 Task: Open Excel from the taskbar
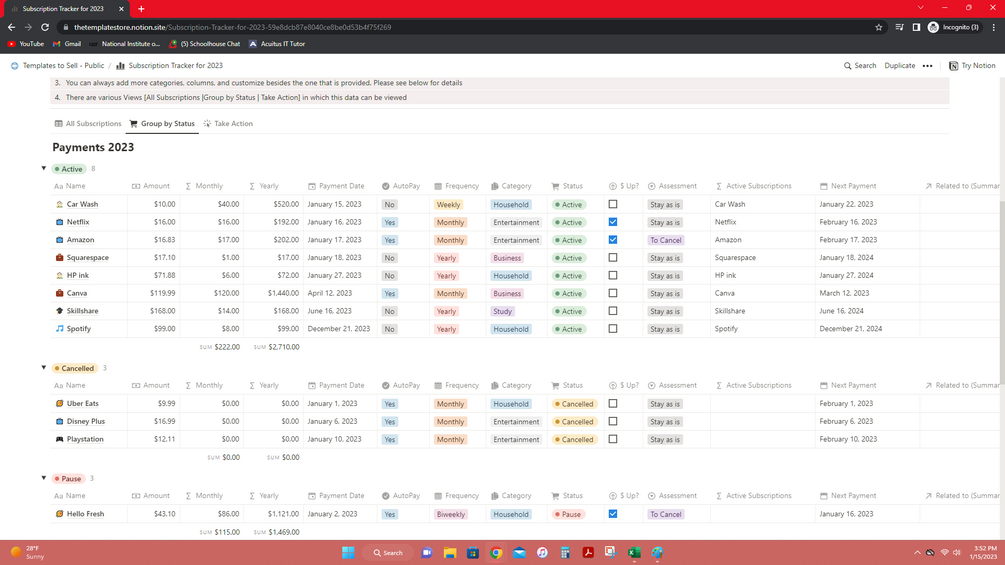(634, 553)
